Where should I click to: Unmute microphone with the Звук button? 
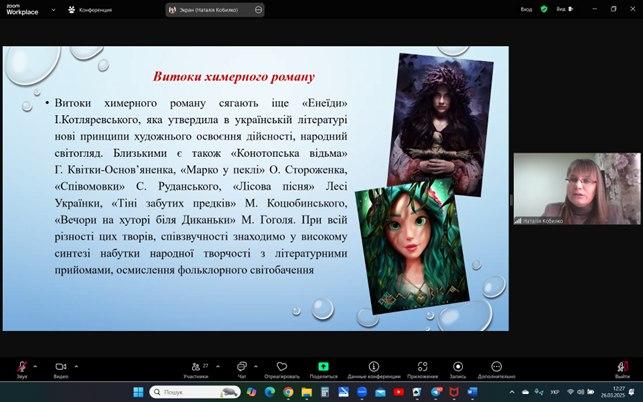(21, 368)
